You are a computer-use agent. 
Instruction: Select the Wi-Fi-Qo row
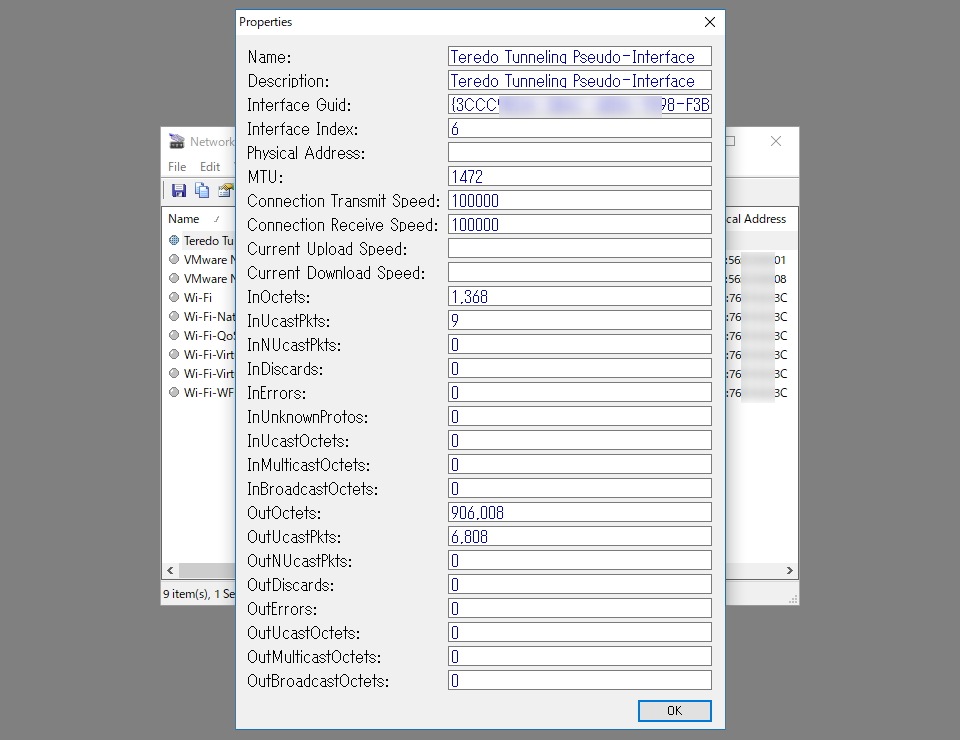tap(209, 335)
